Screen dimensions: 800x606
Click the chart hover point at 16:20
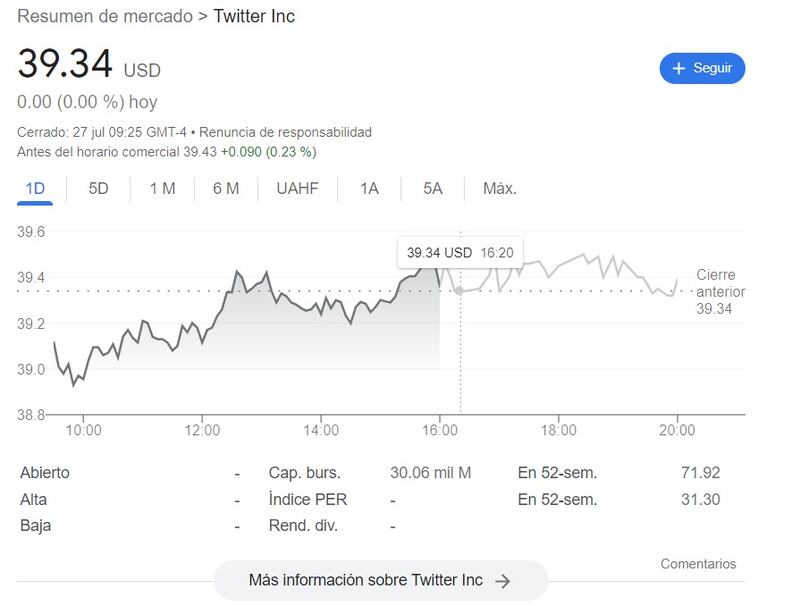coord(459,290)
